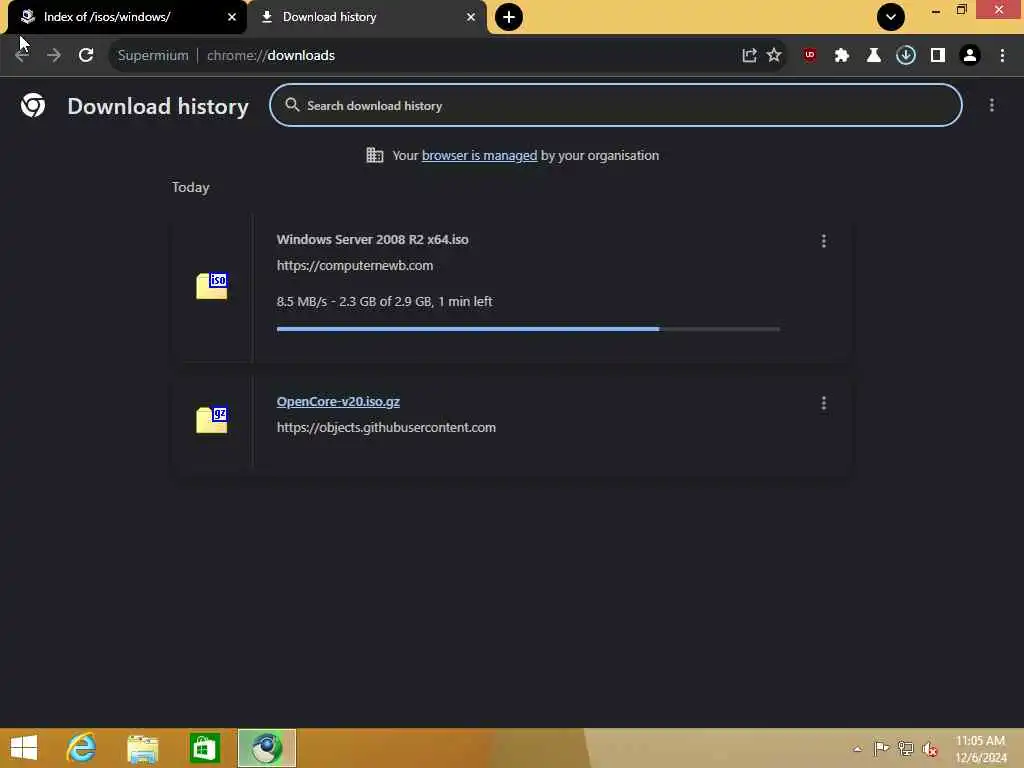Open the taskbar clock 11:05 AM
This screenshot has height=768, width=1024.
(980, 749)
